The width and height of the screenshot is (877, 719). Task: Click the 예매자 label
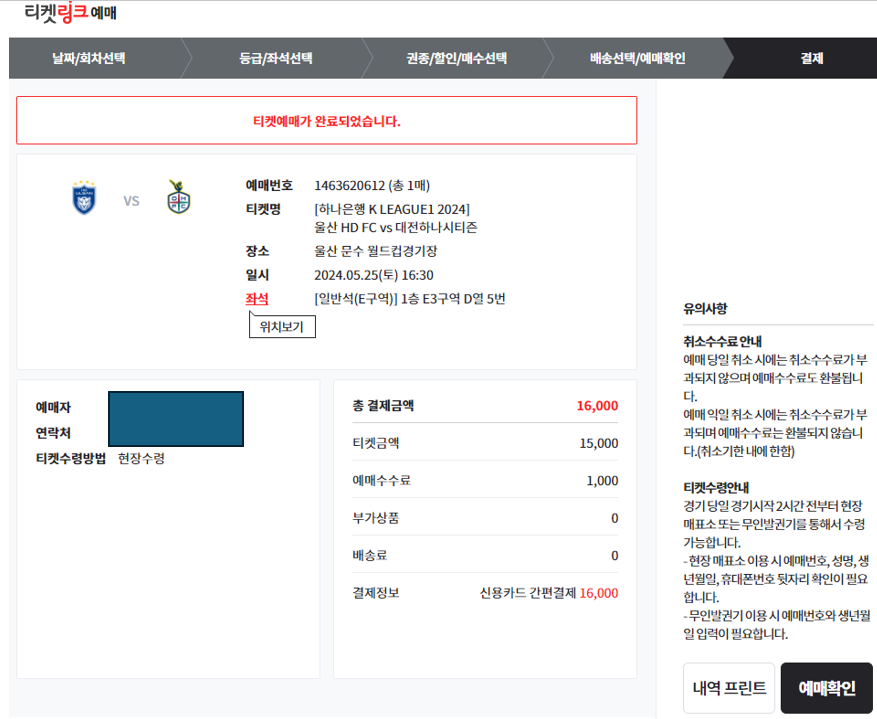click(x=53, y=407)
